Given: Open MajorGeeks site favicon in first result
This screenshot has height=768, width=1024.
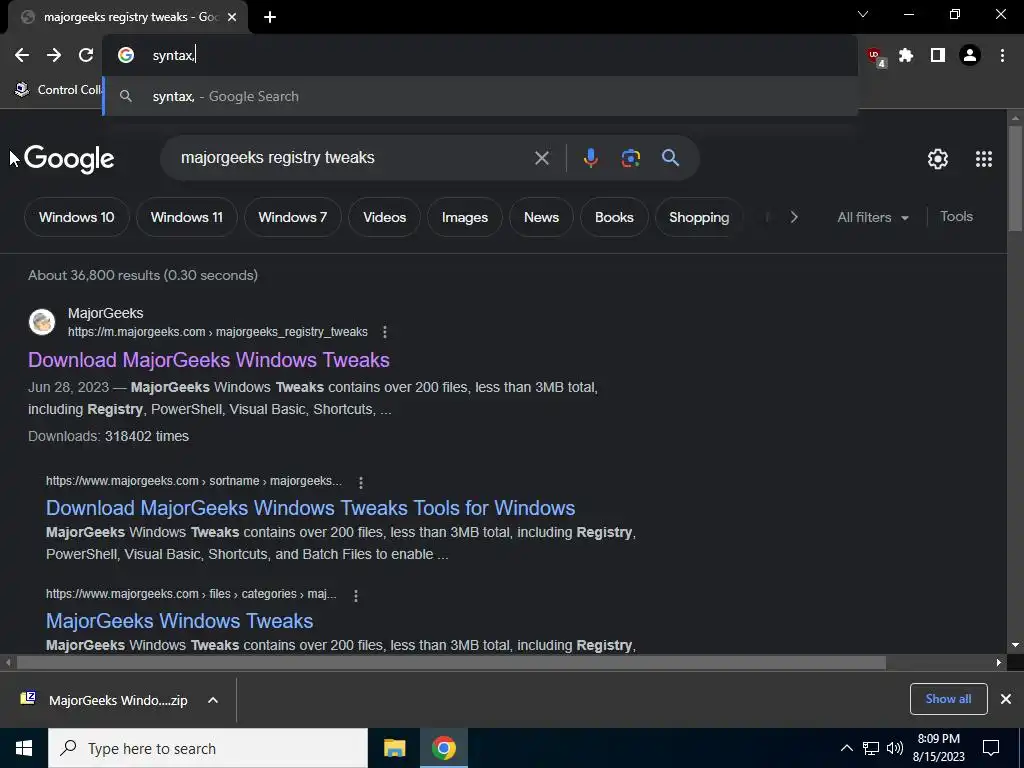Looking at the screenshot, I should [x=42, y=322].
